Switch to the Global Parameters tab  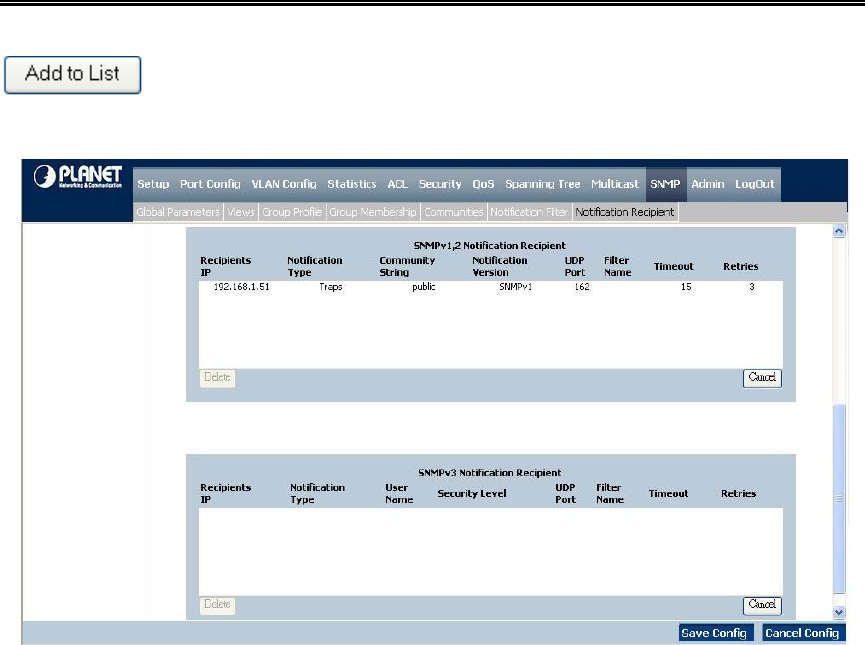(x=178, y=212)
